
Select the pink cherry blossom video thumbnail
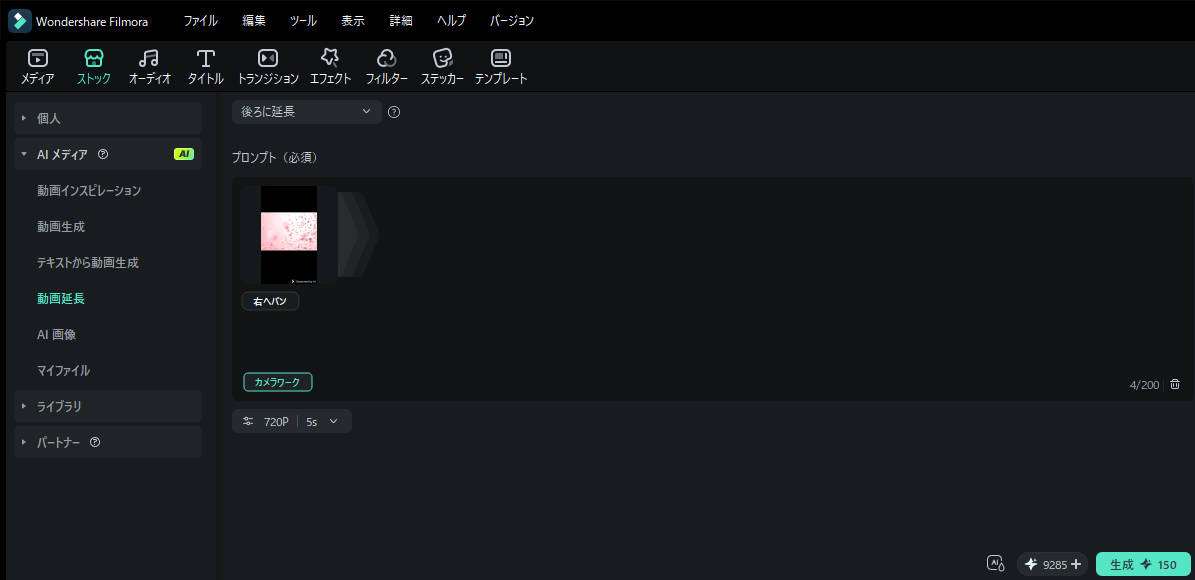click(288, 234)
